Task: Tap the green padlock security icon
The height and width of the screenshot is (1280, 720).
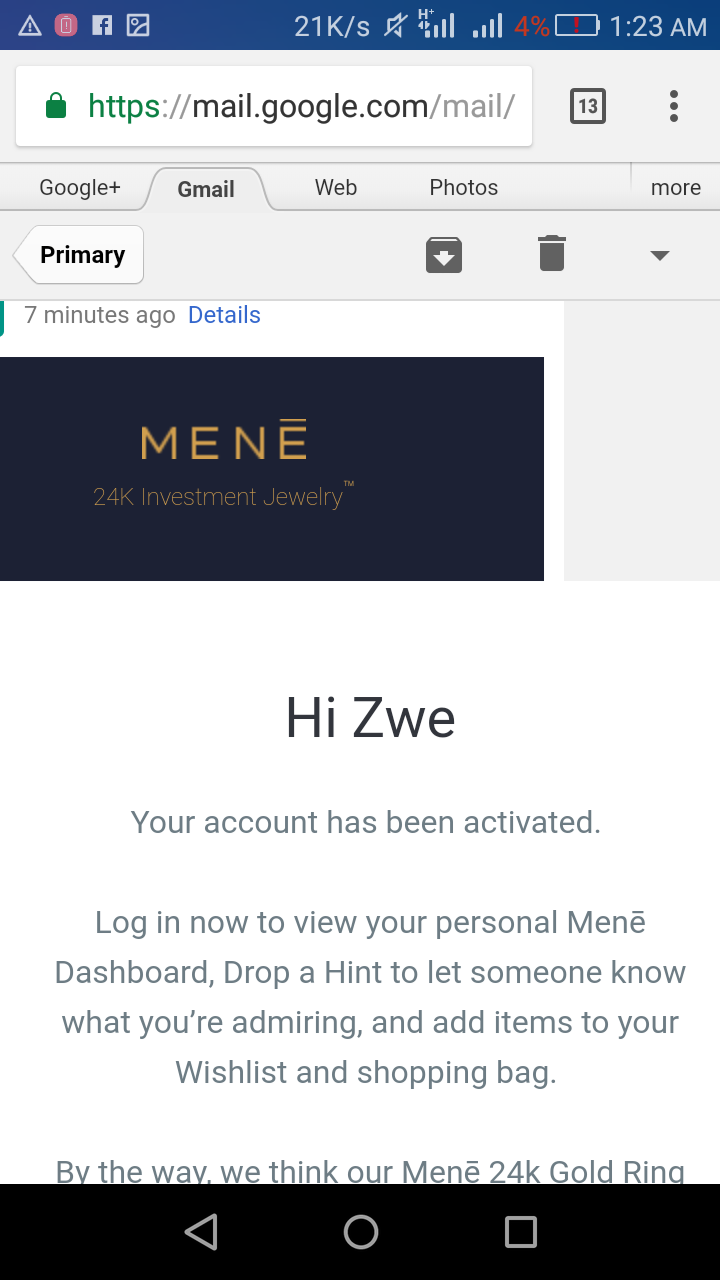Action: (57, 106)
